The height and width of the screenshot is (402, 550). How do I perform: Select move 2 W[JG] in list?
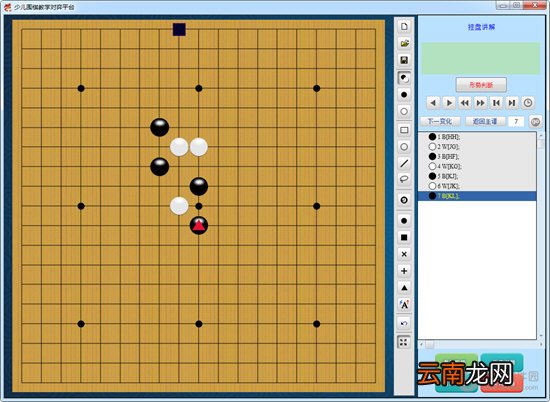tap(477, 147)
